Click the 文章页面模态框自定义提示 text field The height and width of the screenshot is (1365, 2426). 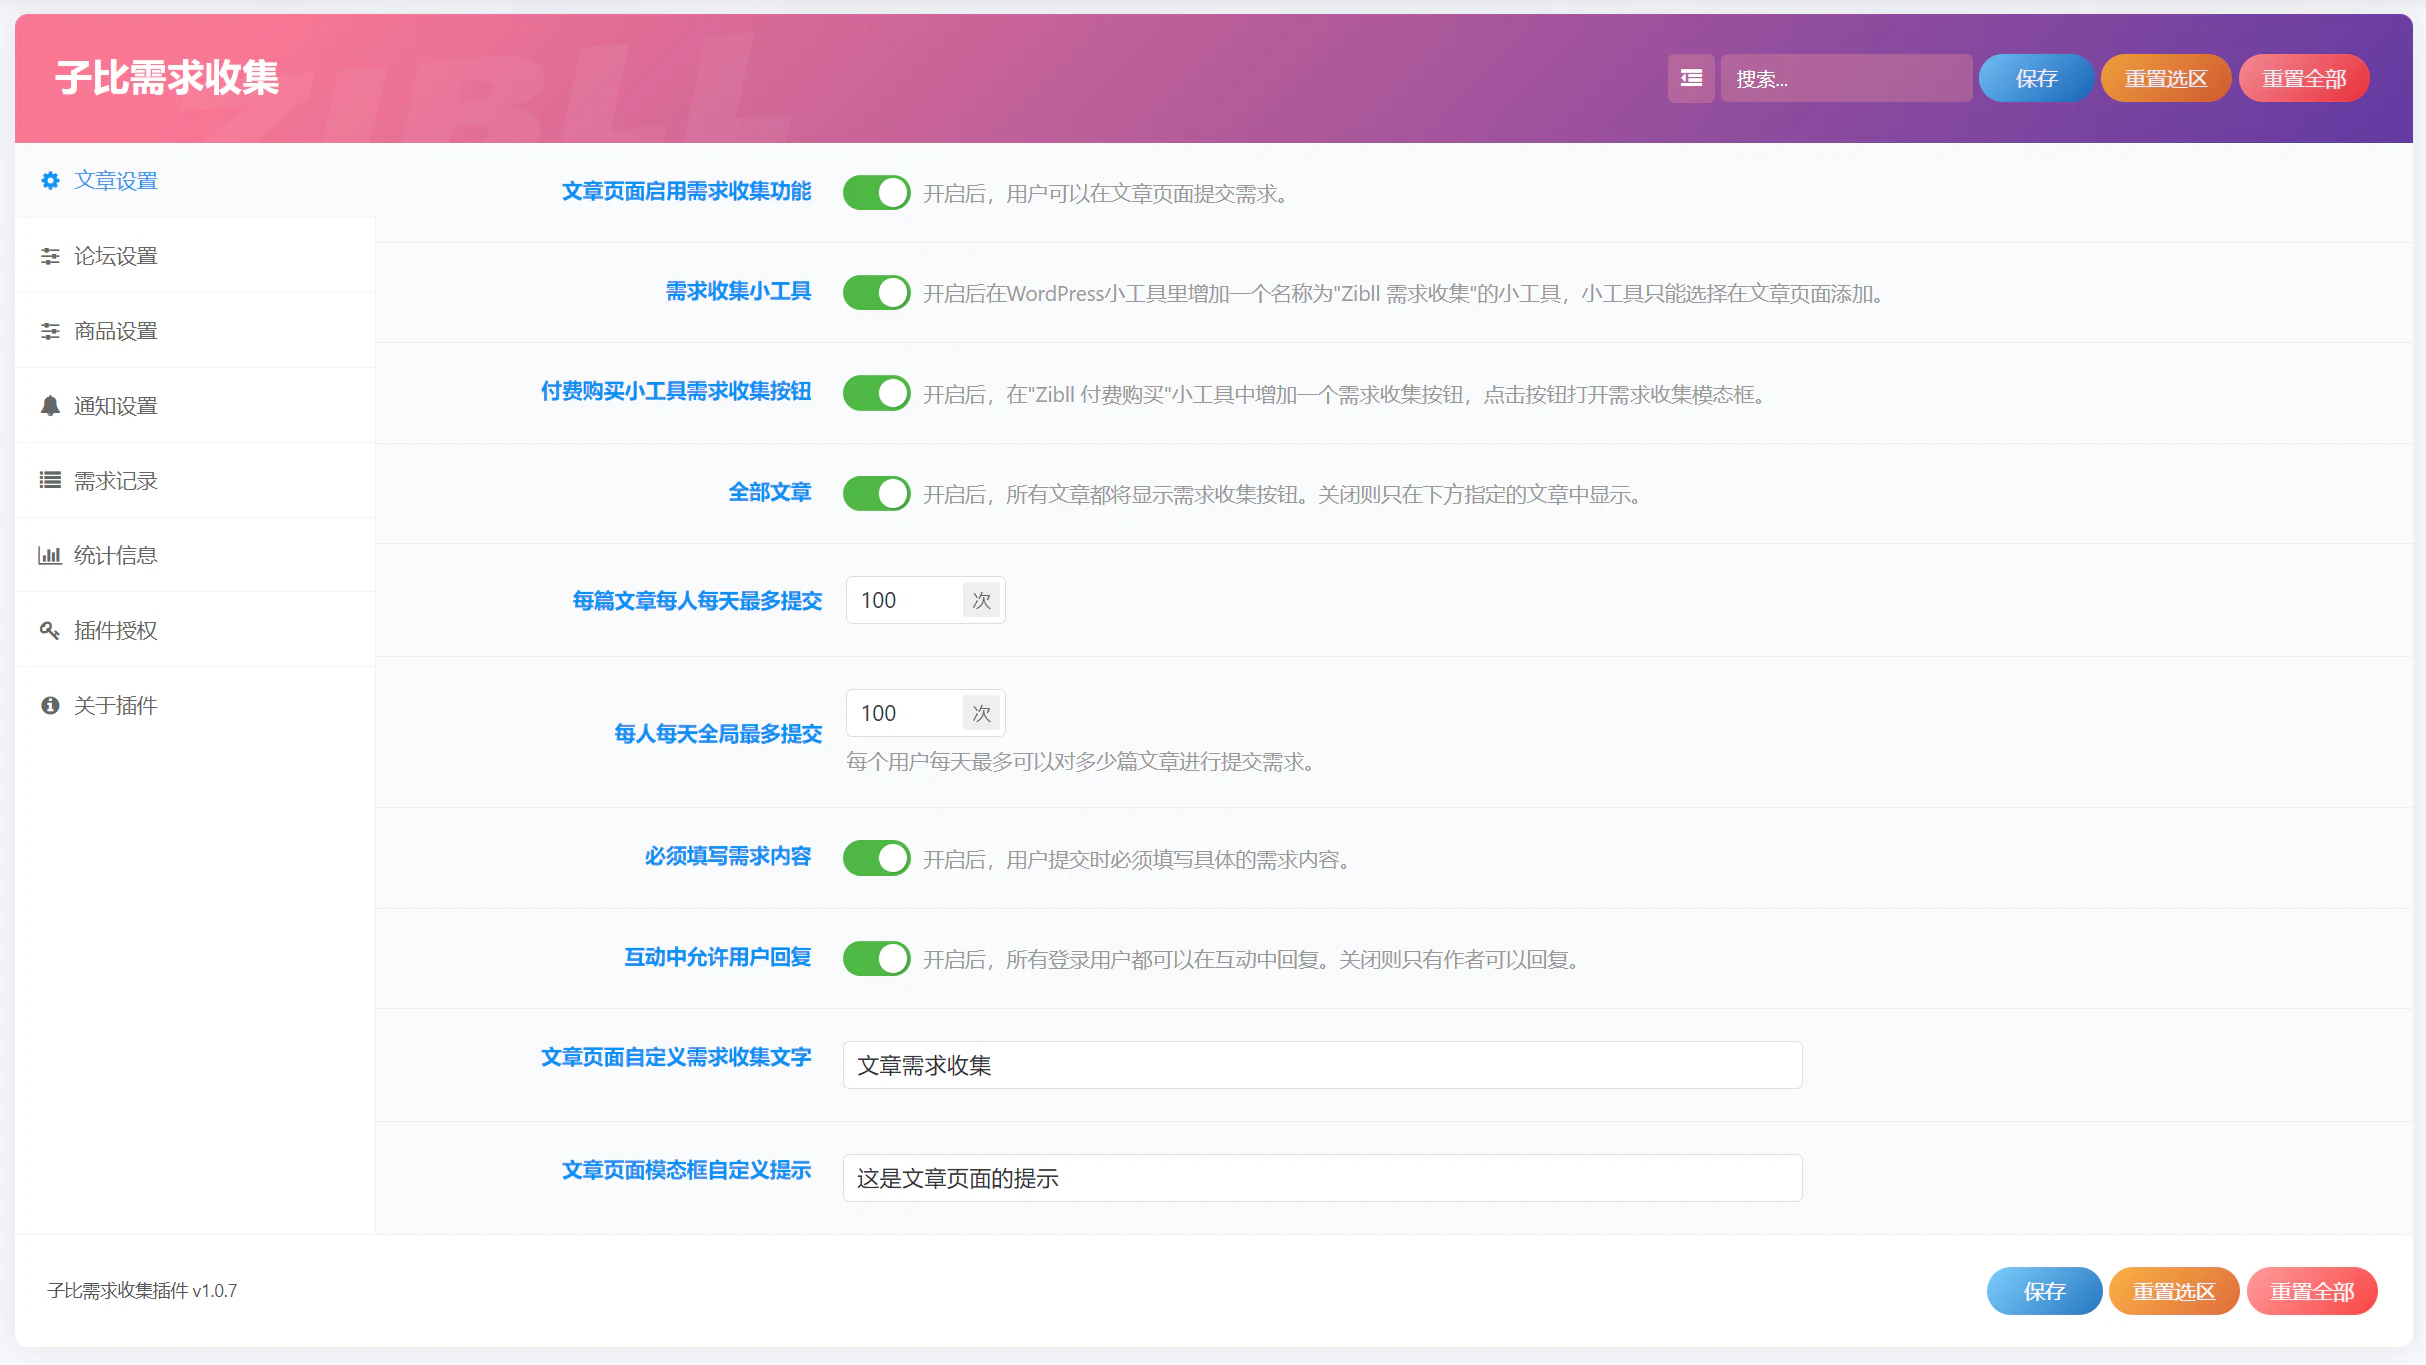pos(1322,1178)
